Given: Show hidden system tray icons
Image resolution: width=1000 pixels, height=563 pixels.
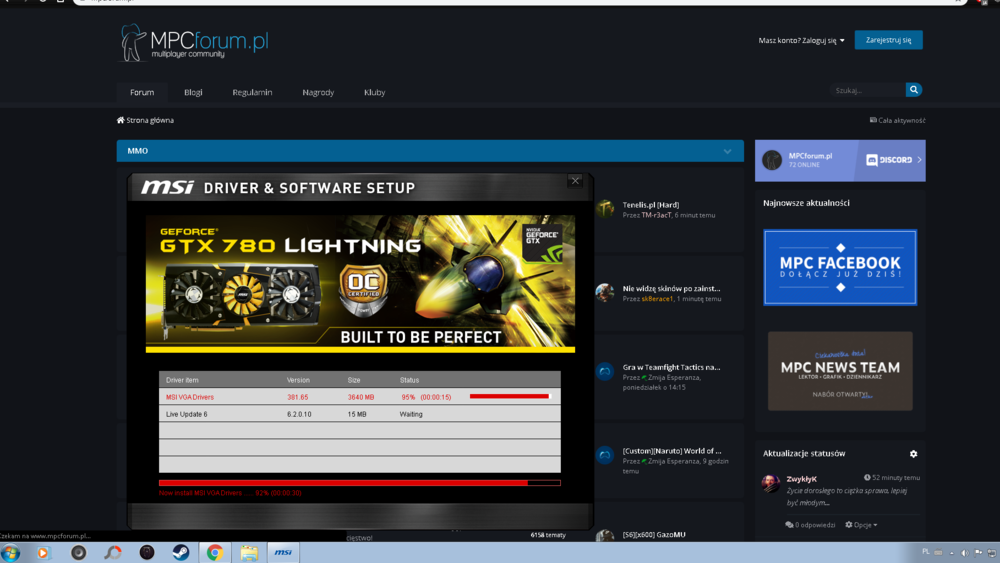Looking at the screenshot, I should (x=952, y=553).
